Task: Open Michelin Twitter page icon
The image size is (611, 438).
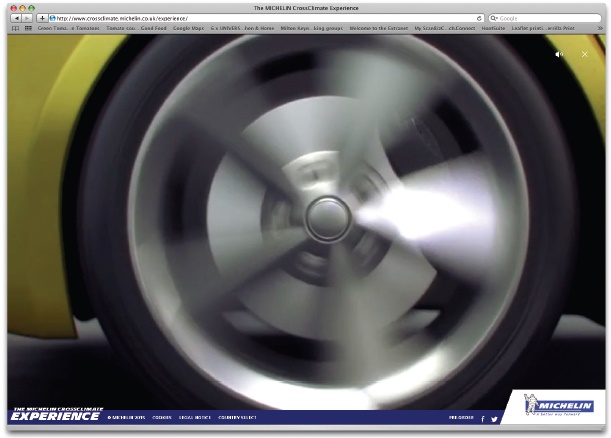Action: coord(494,418)
